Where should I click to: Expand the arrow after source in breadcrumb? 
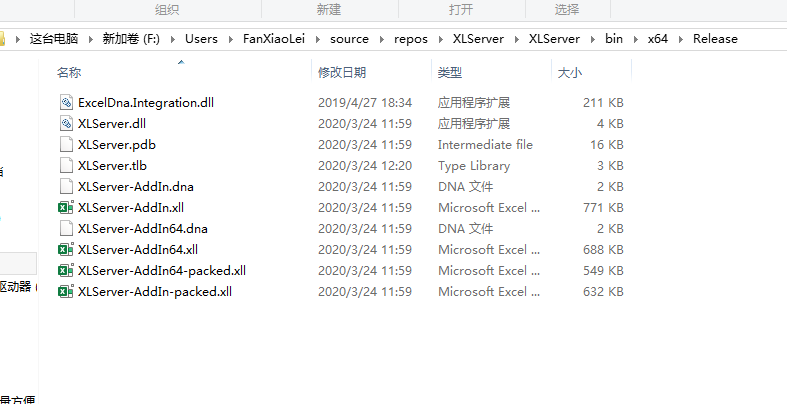pos(381,39)
